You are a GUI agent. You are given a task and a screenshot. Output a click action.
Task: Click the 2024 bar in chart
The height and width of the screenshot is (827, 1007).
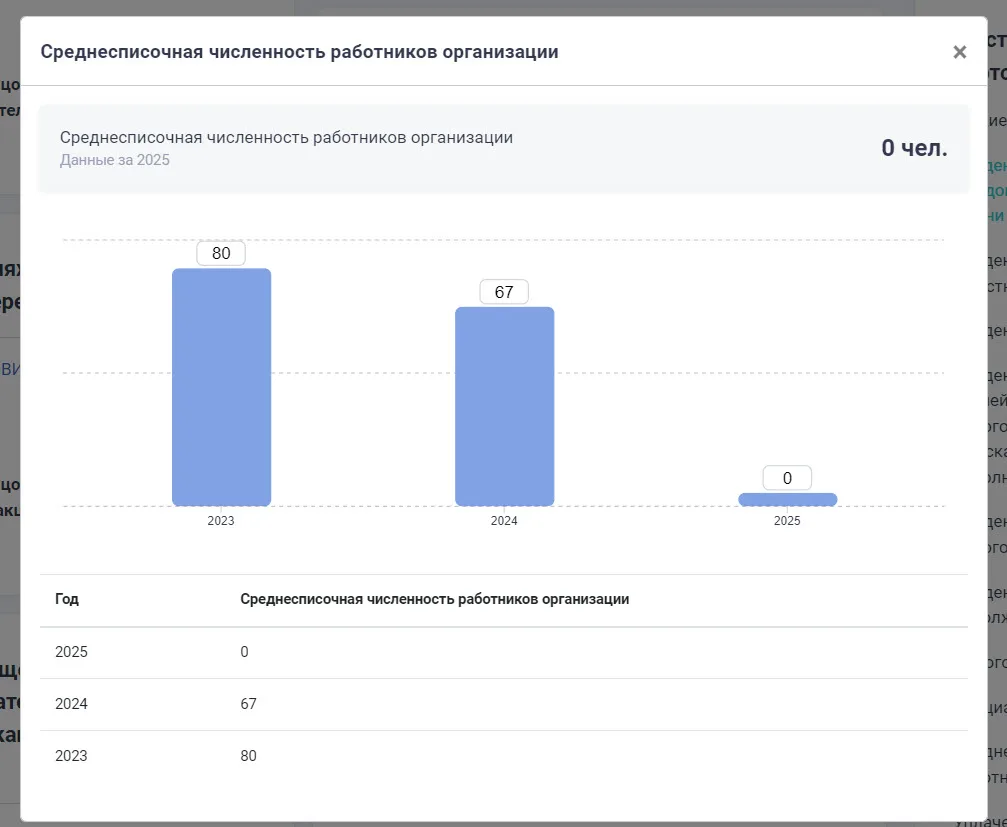coord(504,406)
